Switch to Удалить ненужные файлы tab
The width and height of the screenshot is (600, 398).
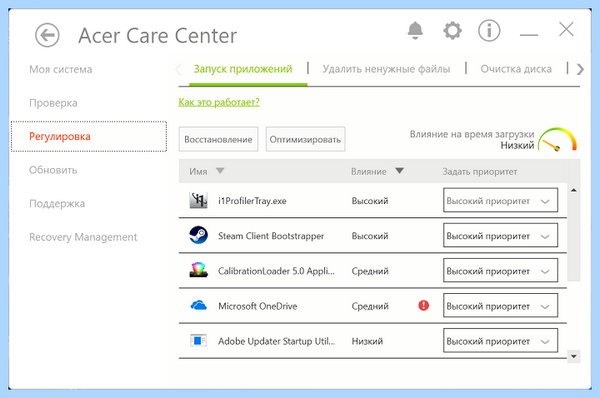coord(386,69)
